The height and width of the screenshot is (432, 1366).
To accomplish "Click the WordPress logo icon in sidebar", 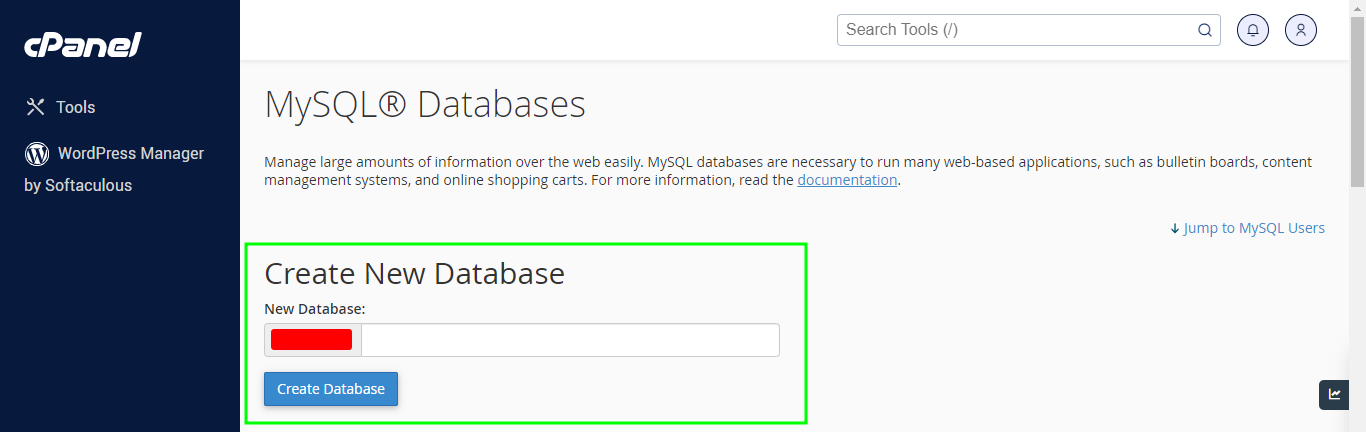I will tap(37, 153).
